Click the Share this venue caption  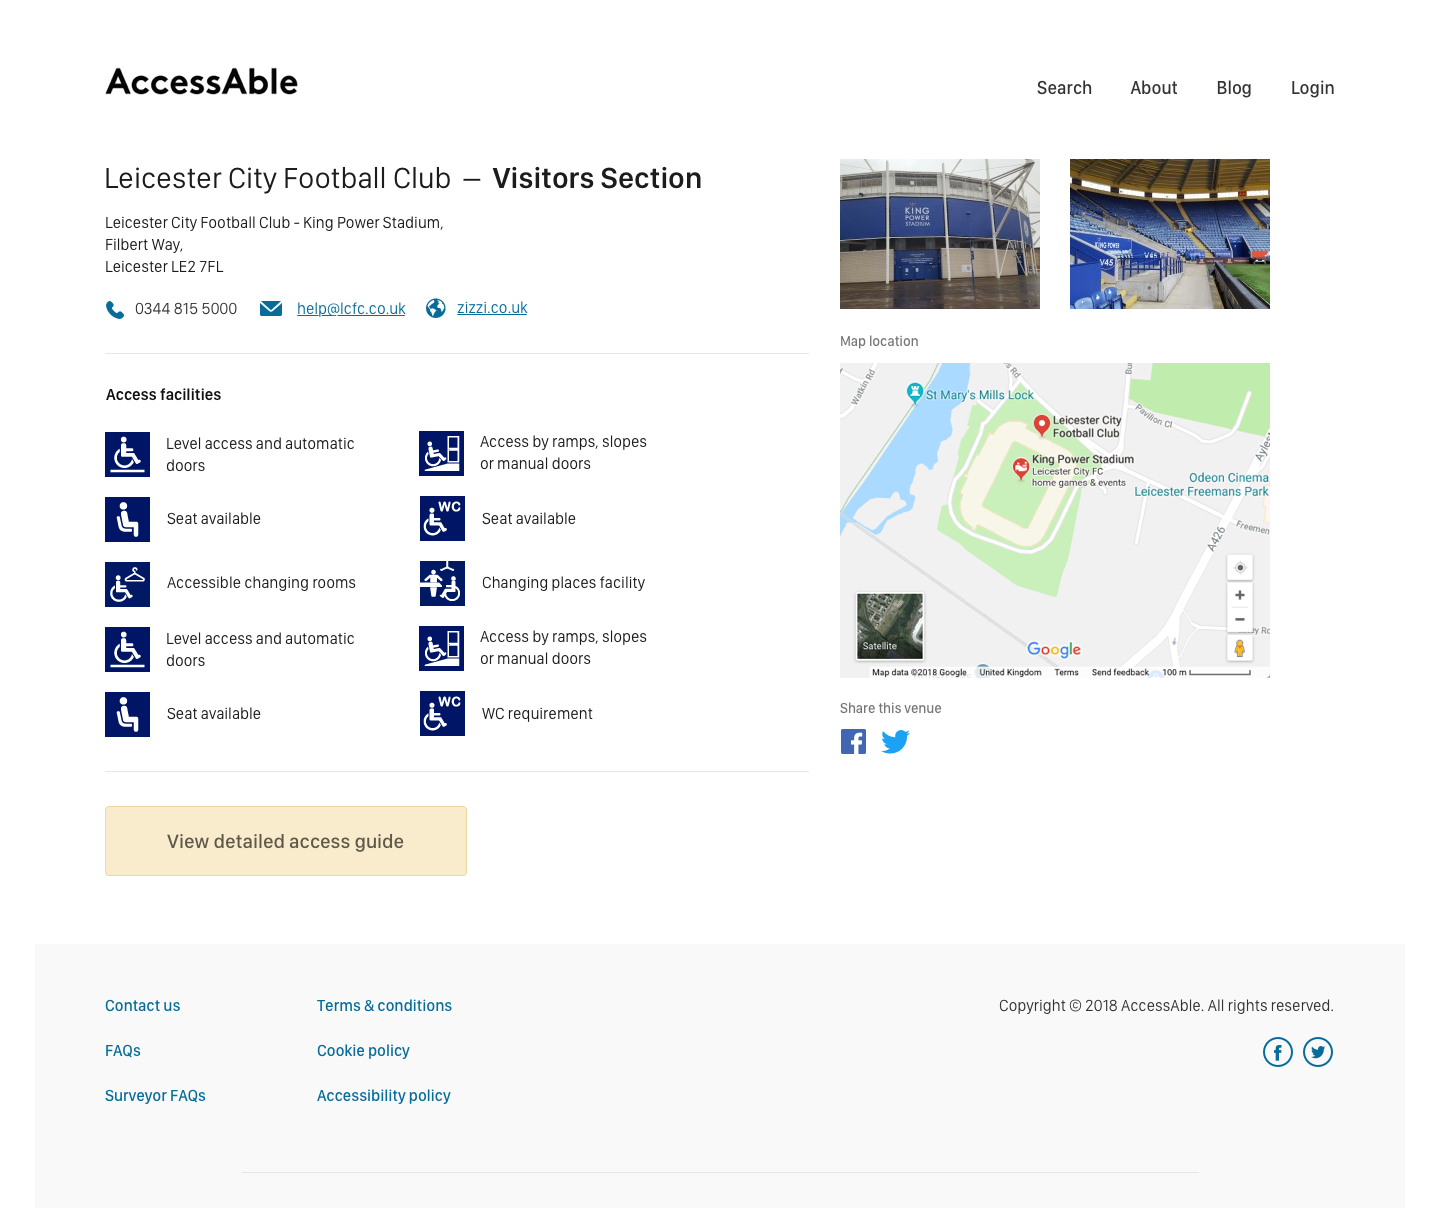pyautogui.click(x=891, y=708)
